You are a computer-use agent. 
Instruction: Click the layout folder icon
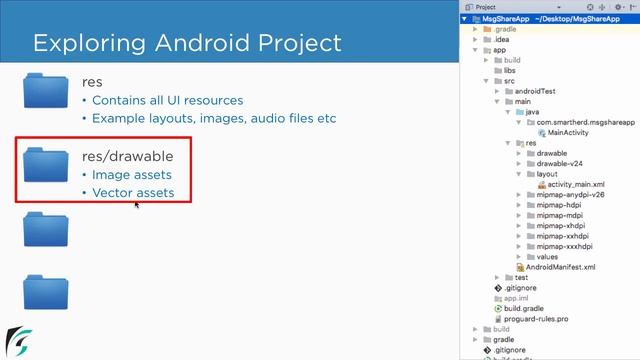pyautogui.click(x=531, y=174)
